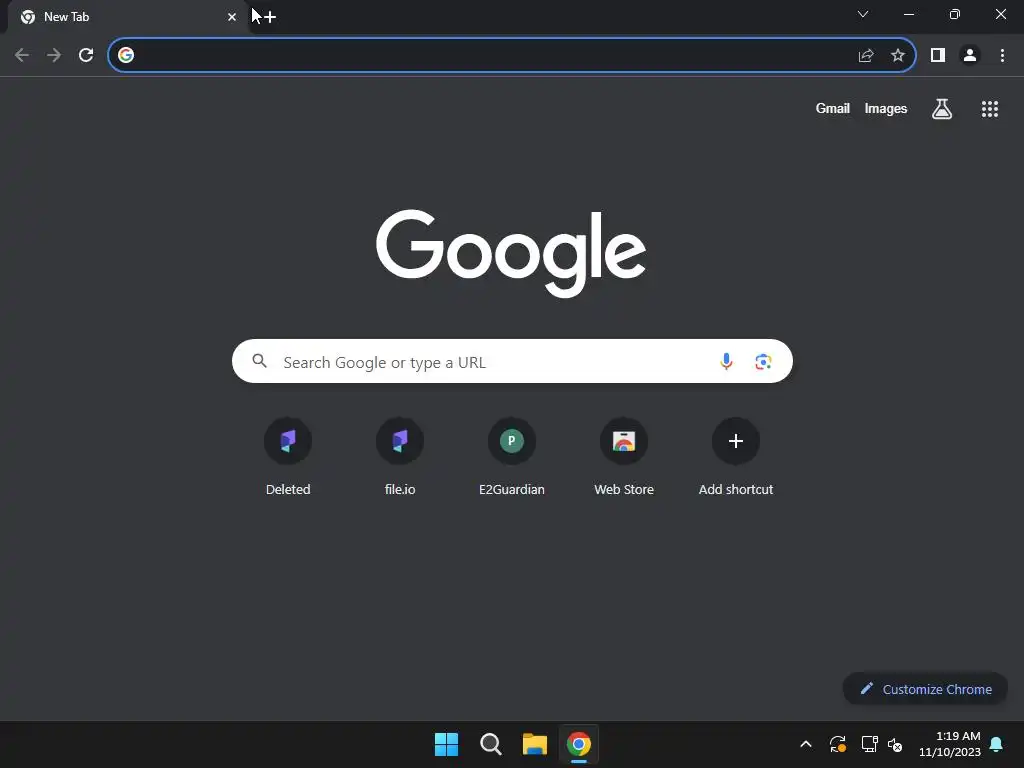1024x768 pixels.
Task: Open the Web Store shortcut
Action: click(x=624, y=456)
